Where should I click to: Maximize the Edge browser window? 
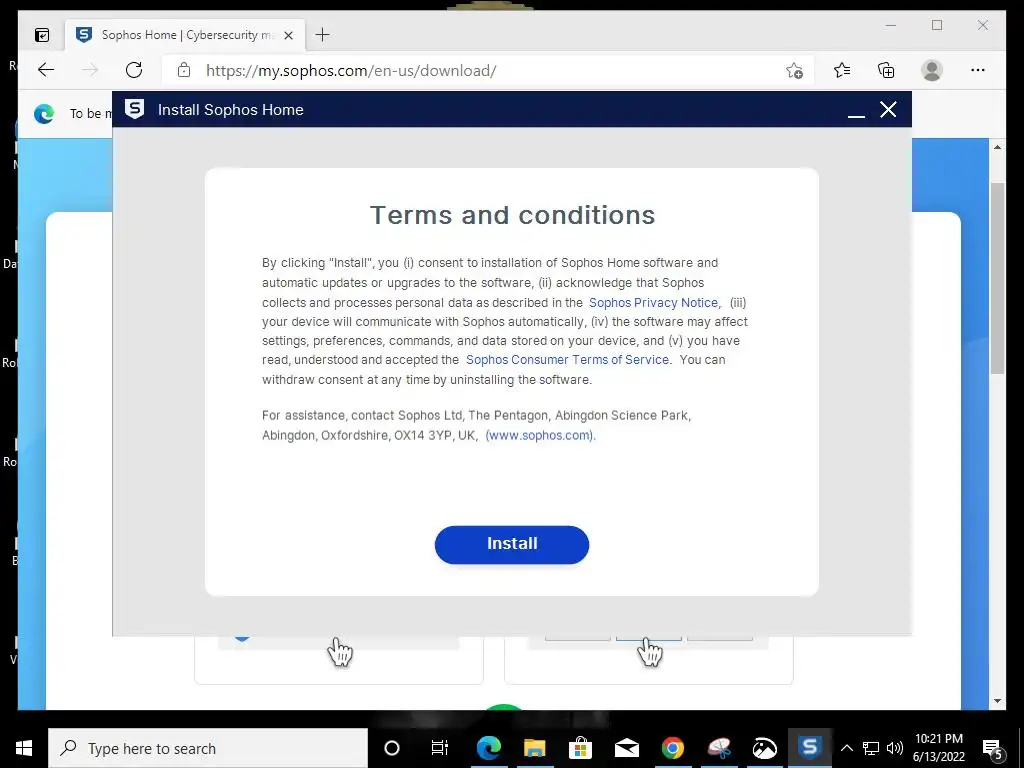(936, 25)
